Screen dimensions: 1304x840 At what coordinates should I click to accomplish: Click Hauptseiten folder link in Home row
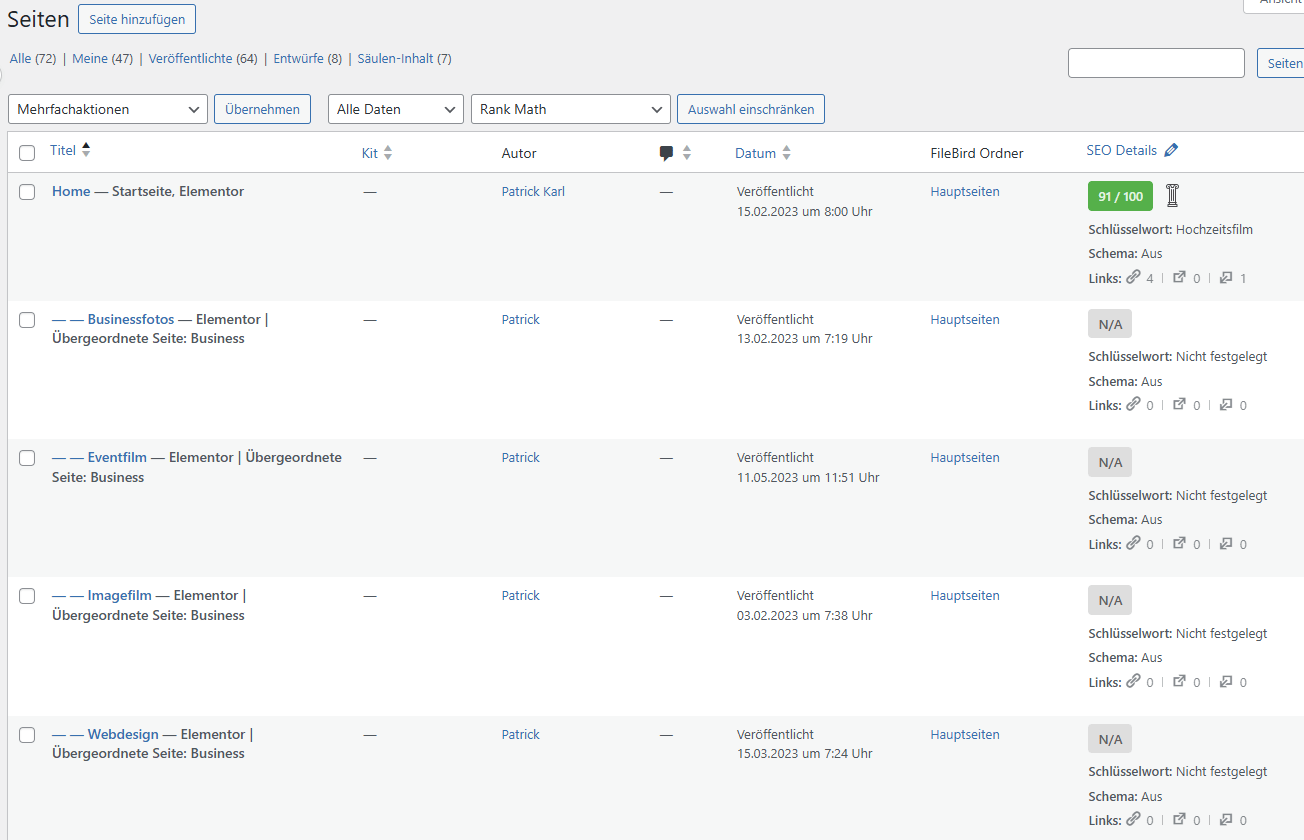[965, 191]
